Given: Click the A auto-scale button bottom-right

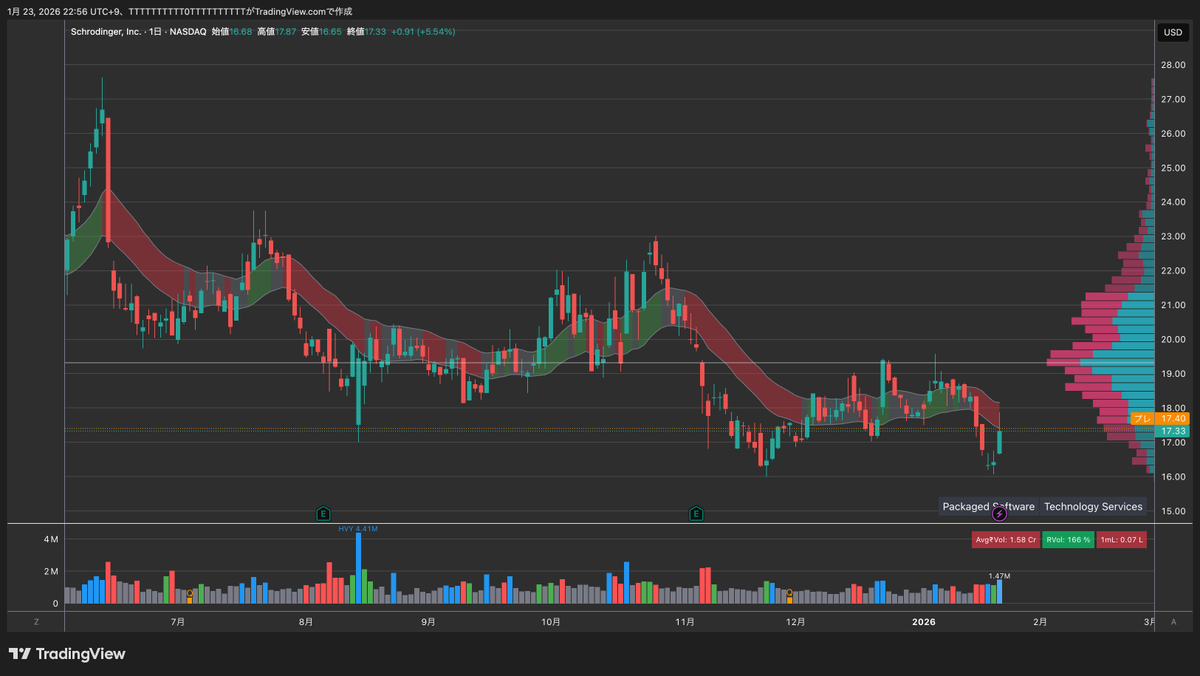Looking at the screenshot, I should (x=1173, y=622).
